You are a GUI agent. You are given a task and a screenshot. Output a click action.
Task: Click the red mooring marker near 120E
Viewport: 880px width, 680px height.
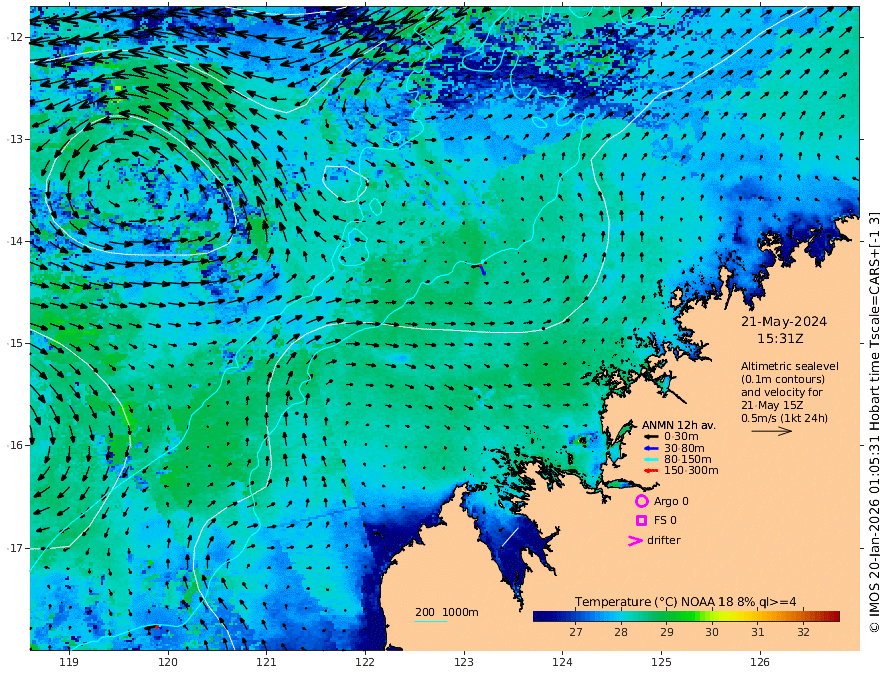(x=157, y=627)
